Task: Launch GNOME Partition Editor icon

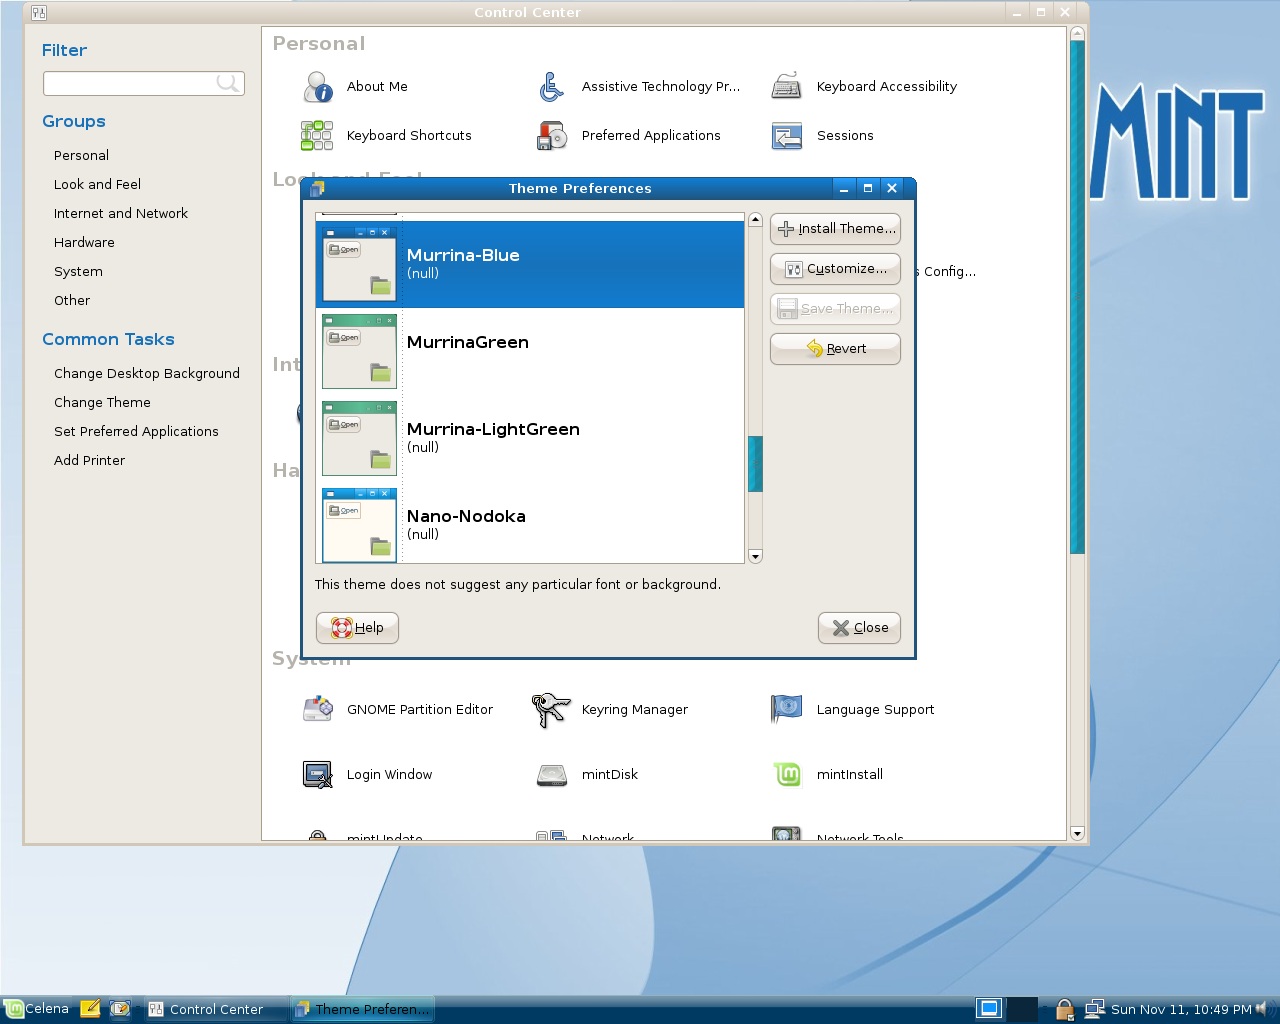Action: (317, 709)
